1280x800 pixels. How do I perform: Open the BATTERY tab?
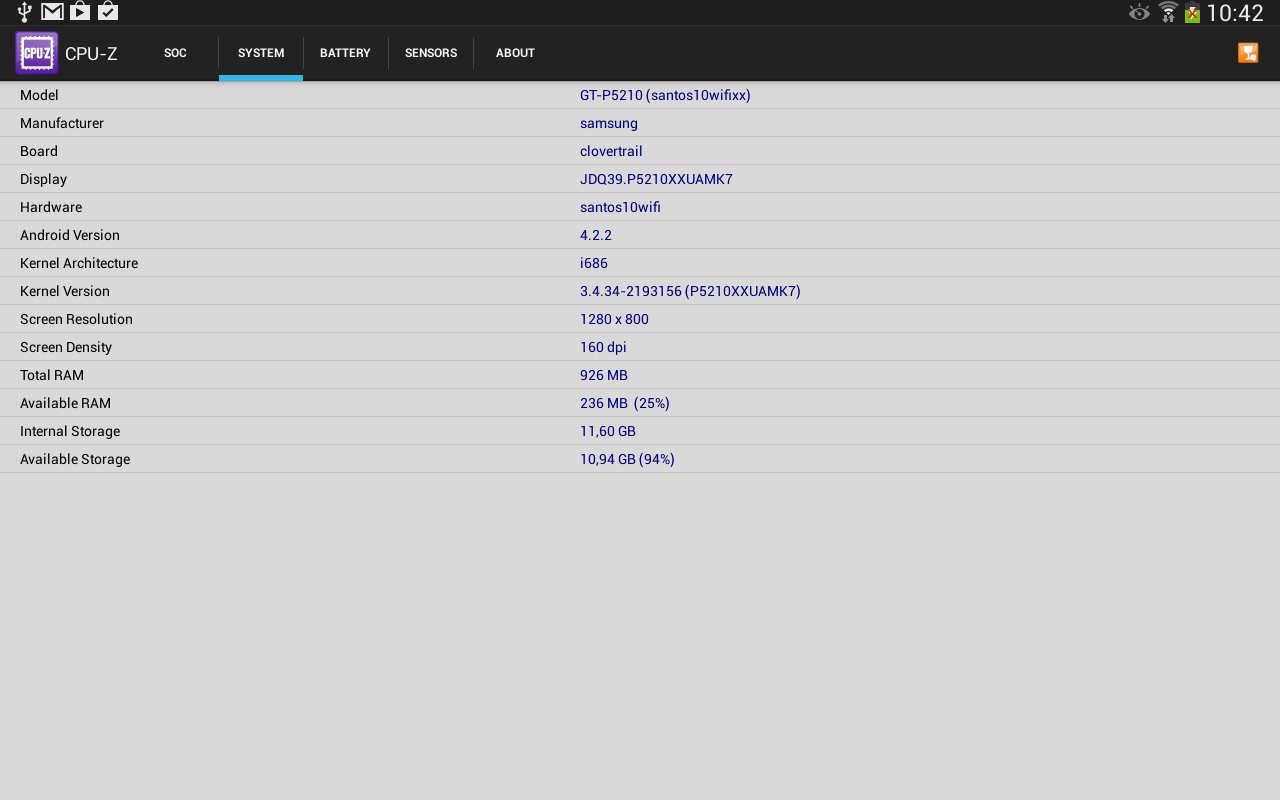[345, 53]
